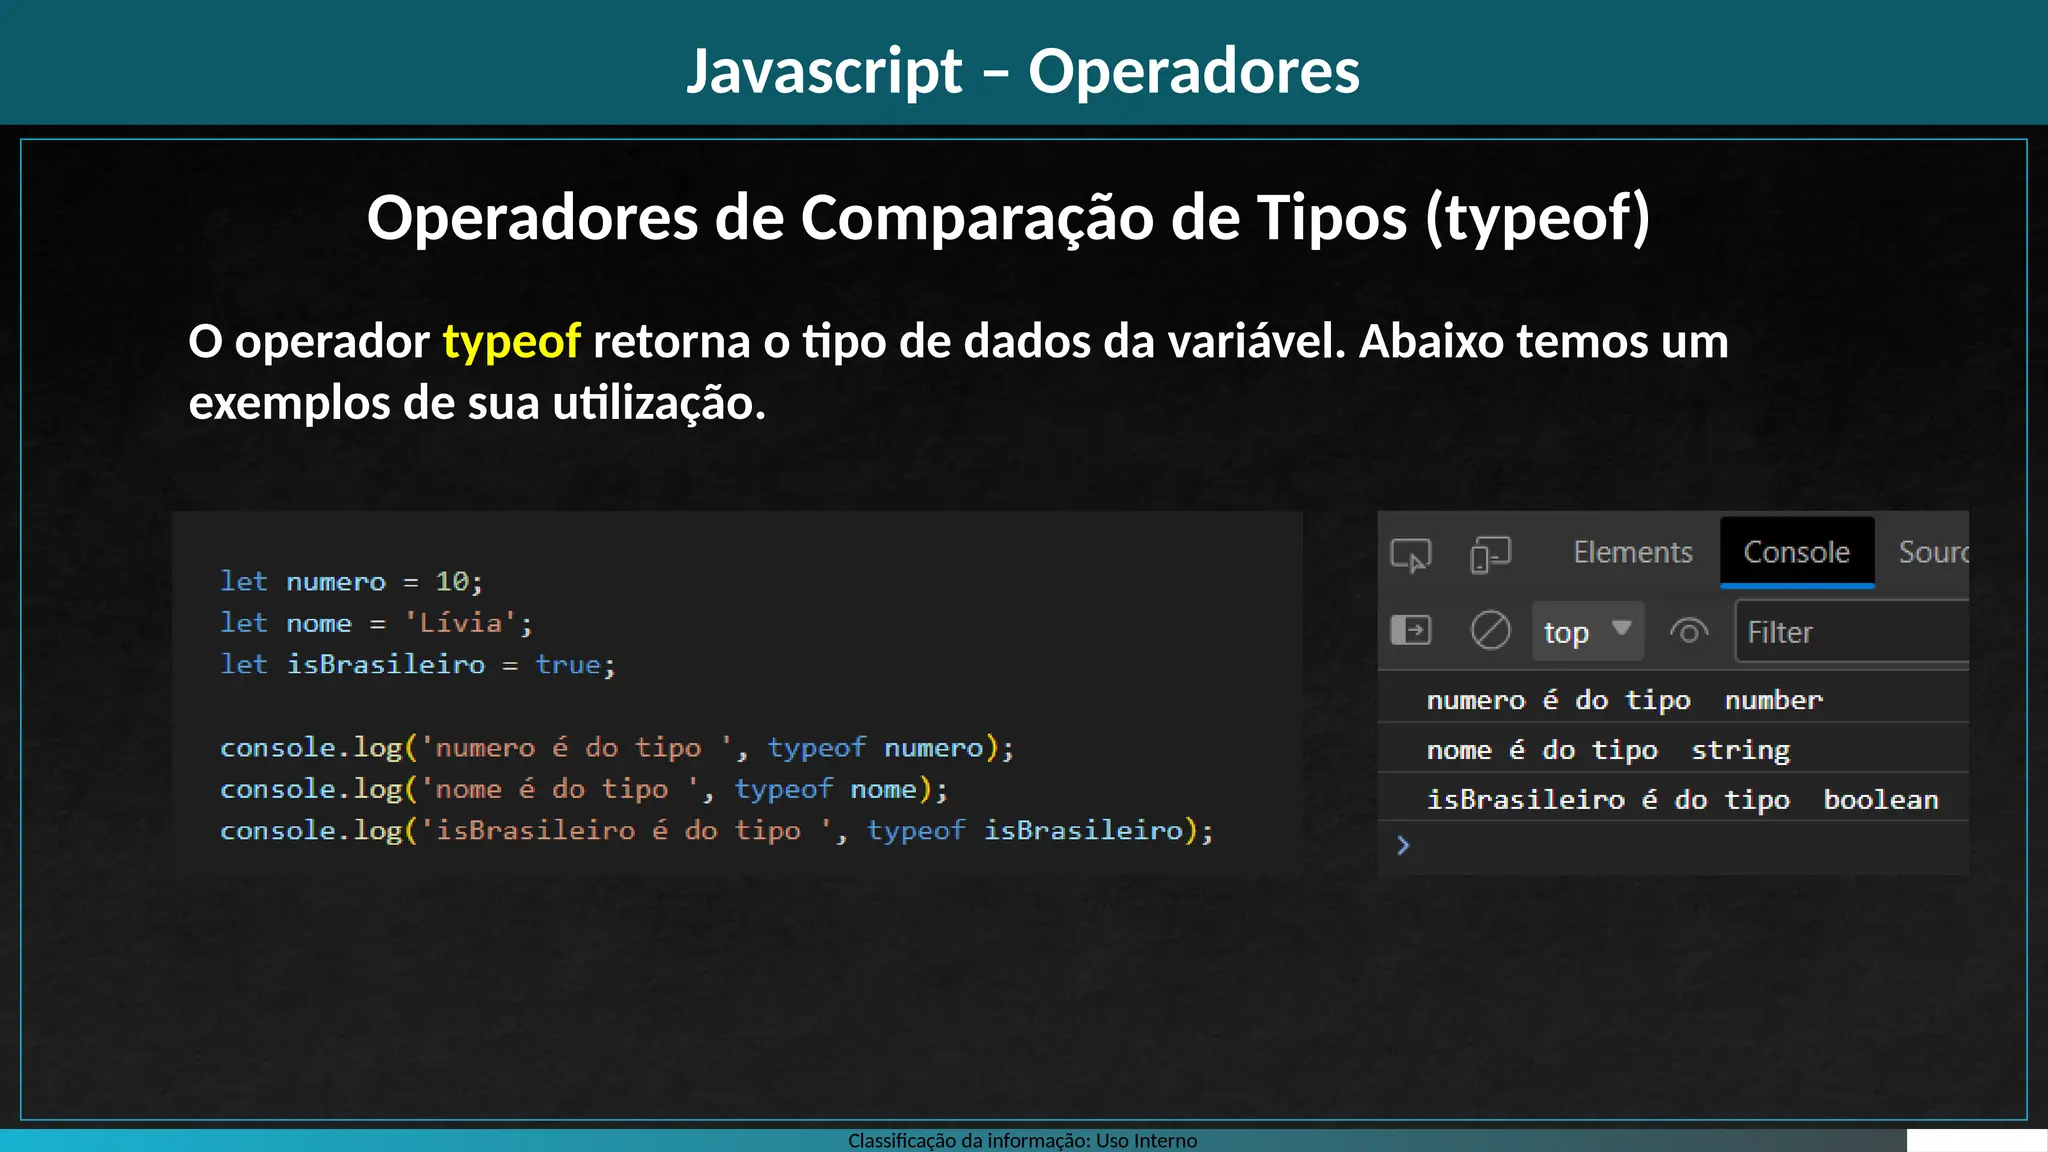Click the console.log line with typeof nome
The height and width of the screenshot is (1152, 2048).
point(584,789)
